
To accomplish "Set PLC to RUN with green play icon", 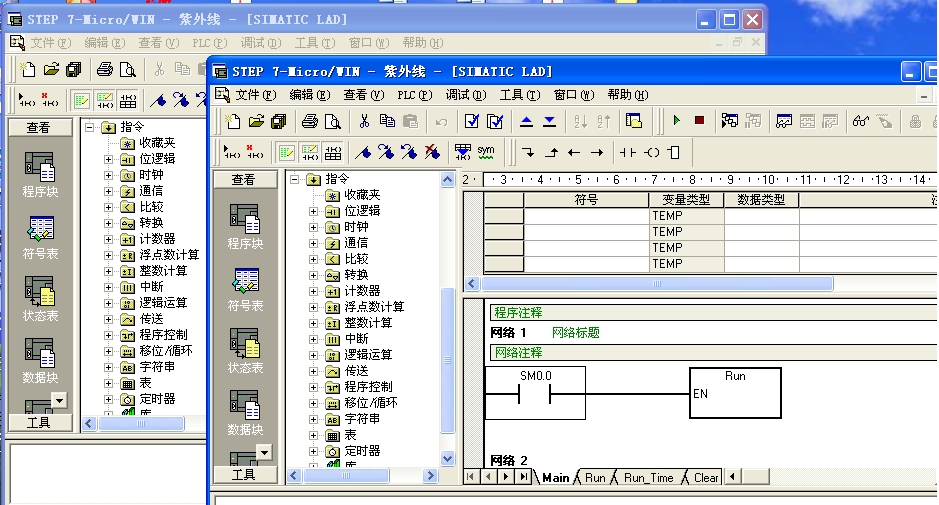I will 677,120.
